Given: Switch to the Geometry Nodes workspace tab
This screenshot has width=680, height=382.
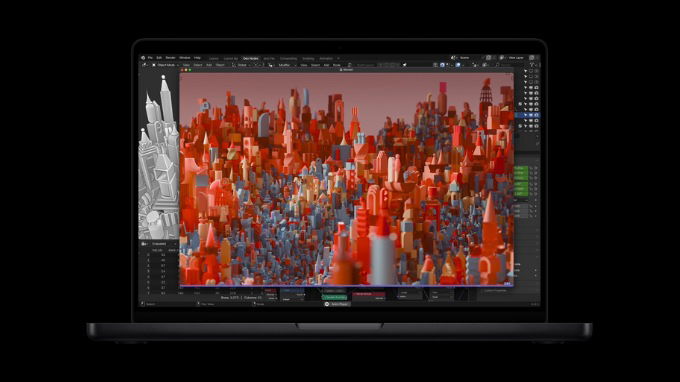Looking at the screenshot, I should 251,58.
